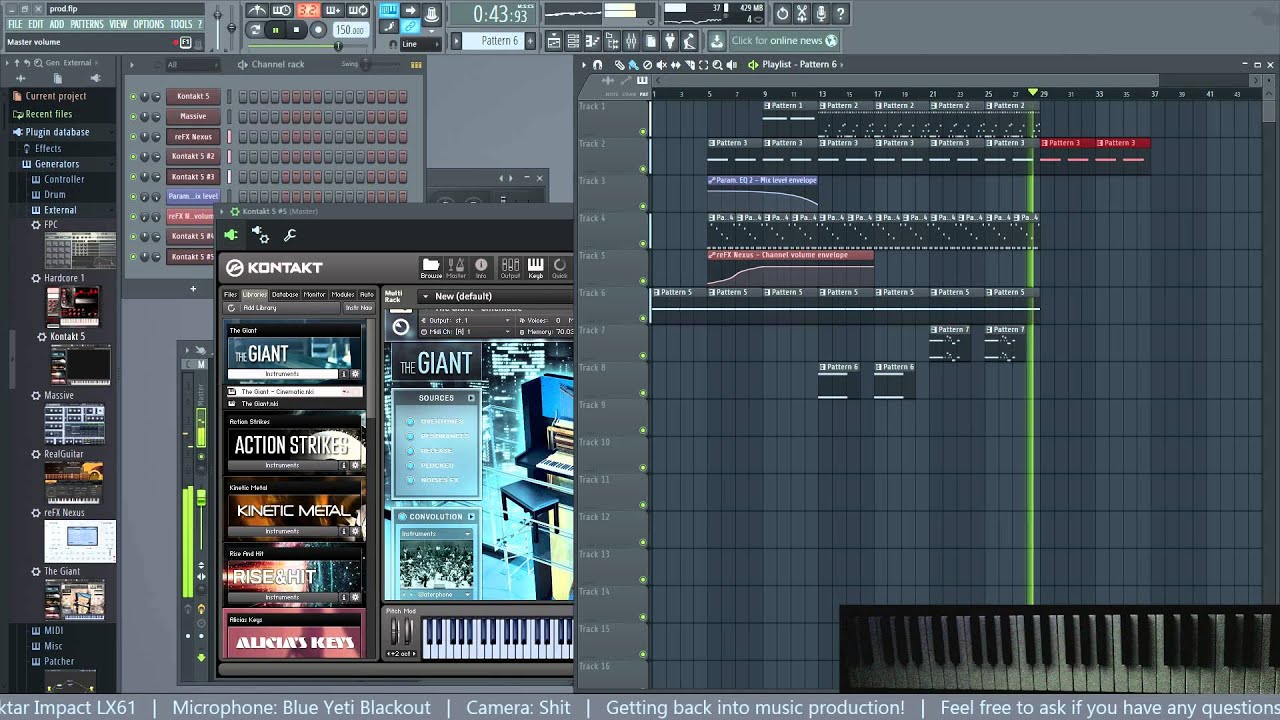Collapse the Generators folder in browser

[x=57, y=164]
